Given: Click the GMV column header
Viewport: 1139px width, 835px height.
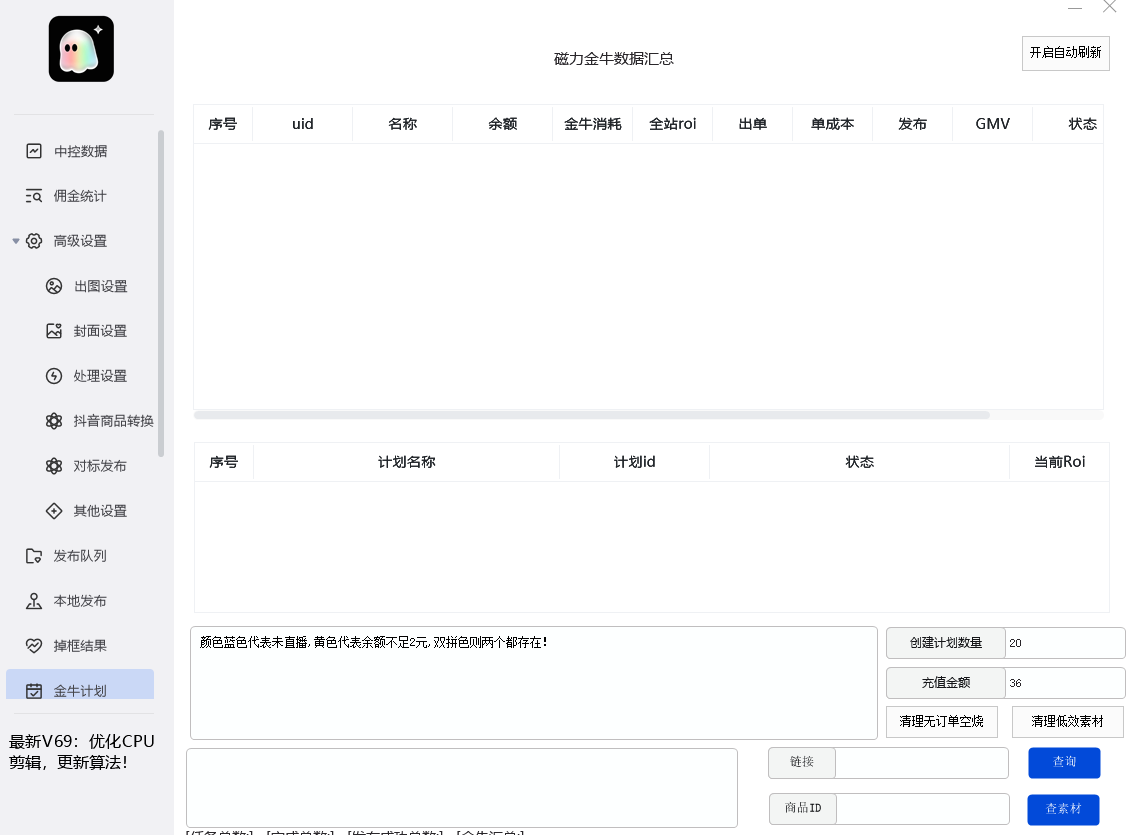Looking at the screenshot, I should point(992,124).
